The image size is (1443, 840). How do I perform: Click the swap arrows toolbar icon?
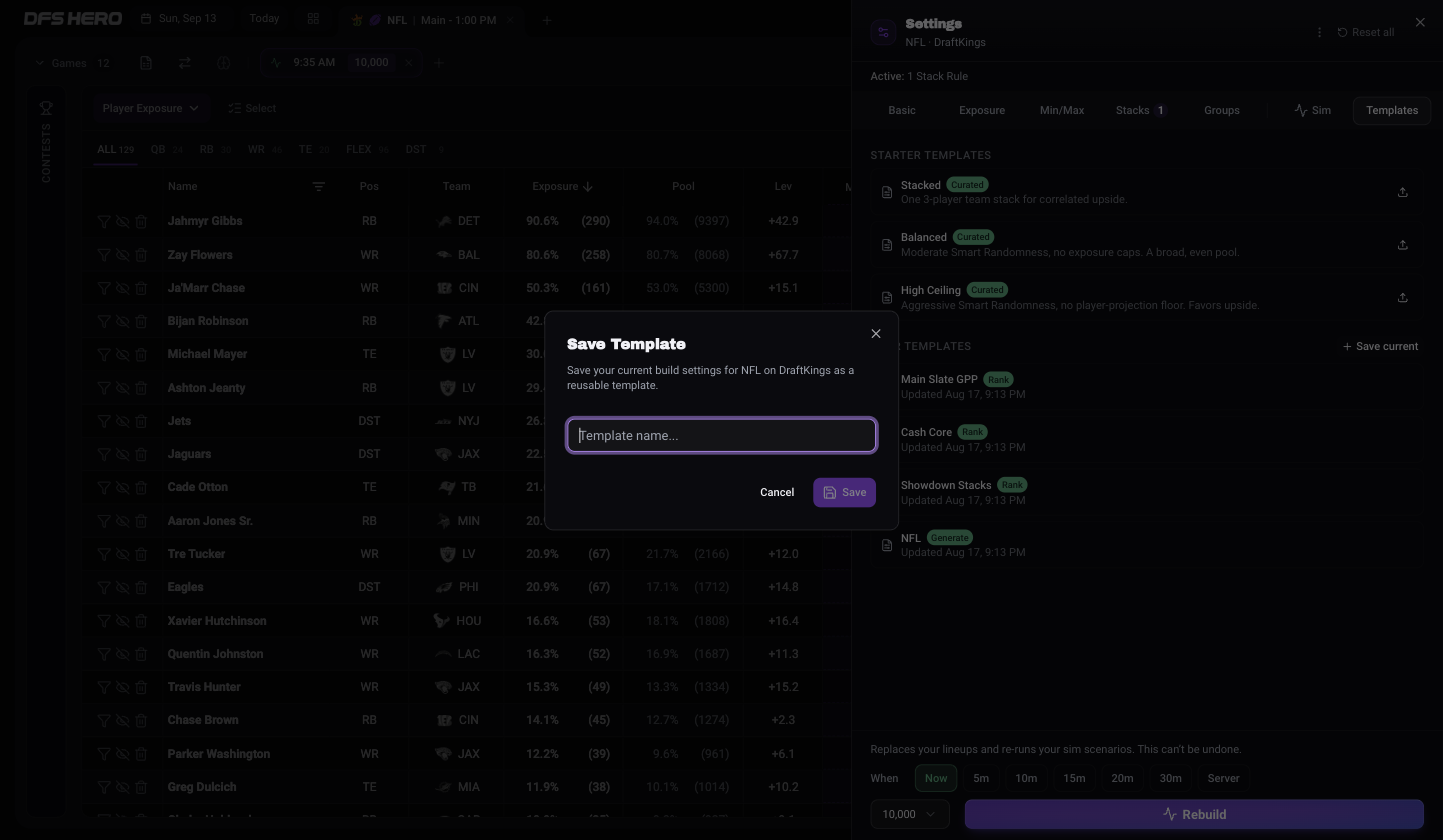(x=185, y=63)
